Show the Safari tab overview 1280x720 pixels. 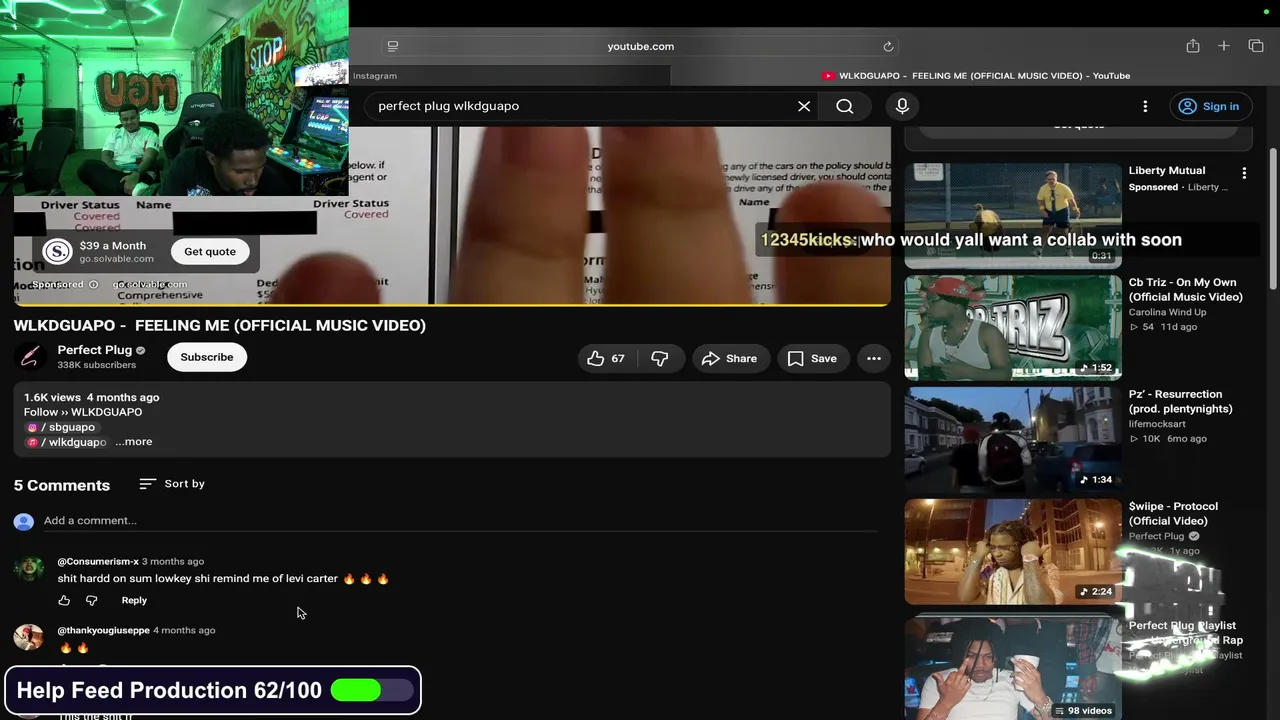[1256, 46]
